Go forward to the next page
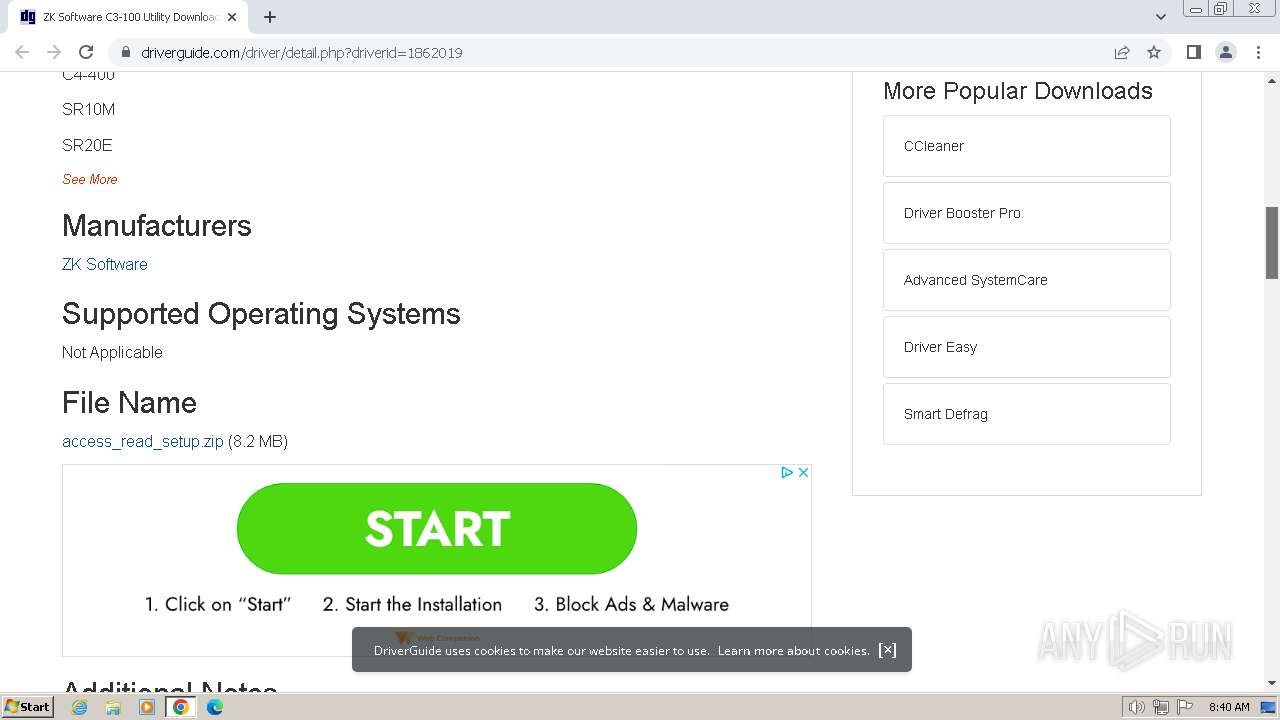1280x720 pixels. point(54,52)
